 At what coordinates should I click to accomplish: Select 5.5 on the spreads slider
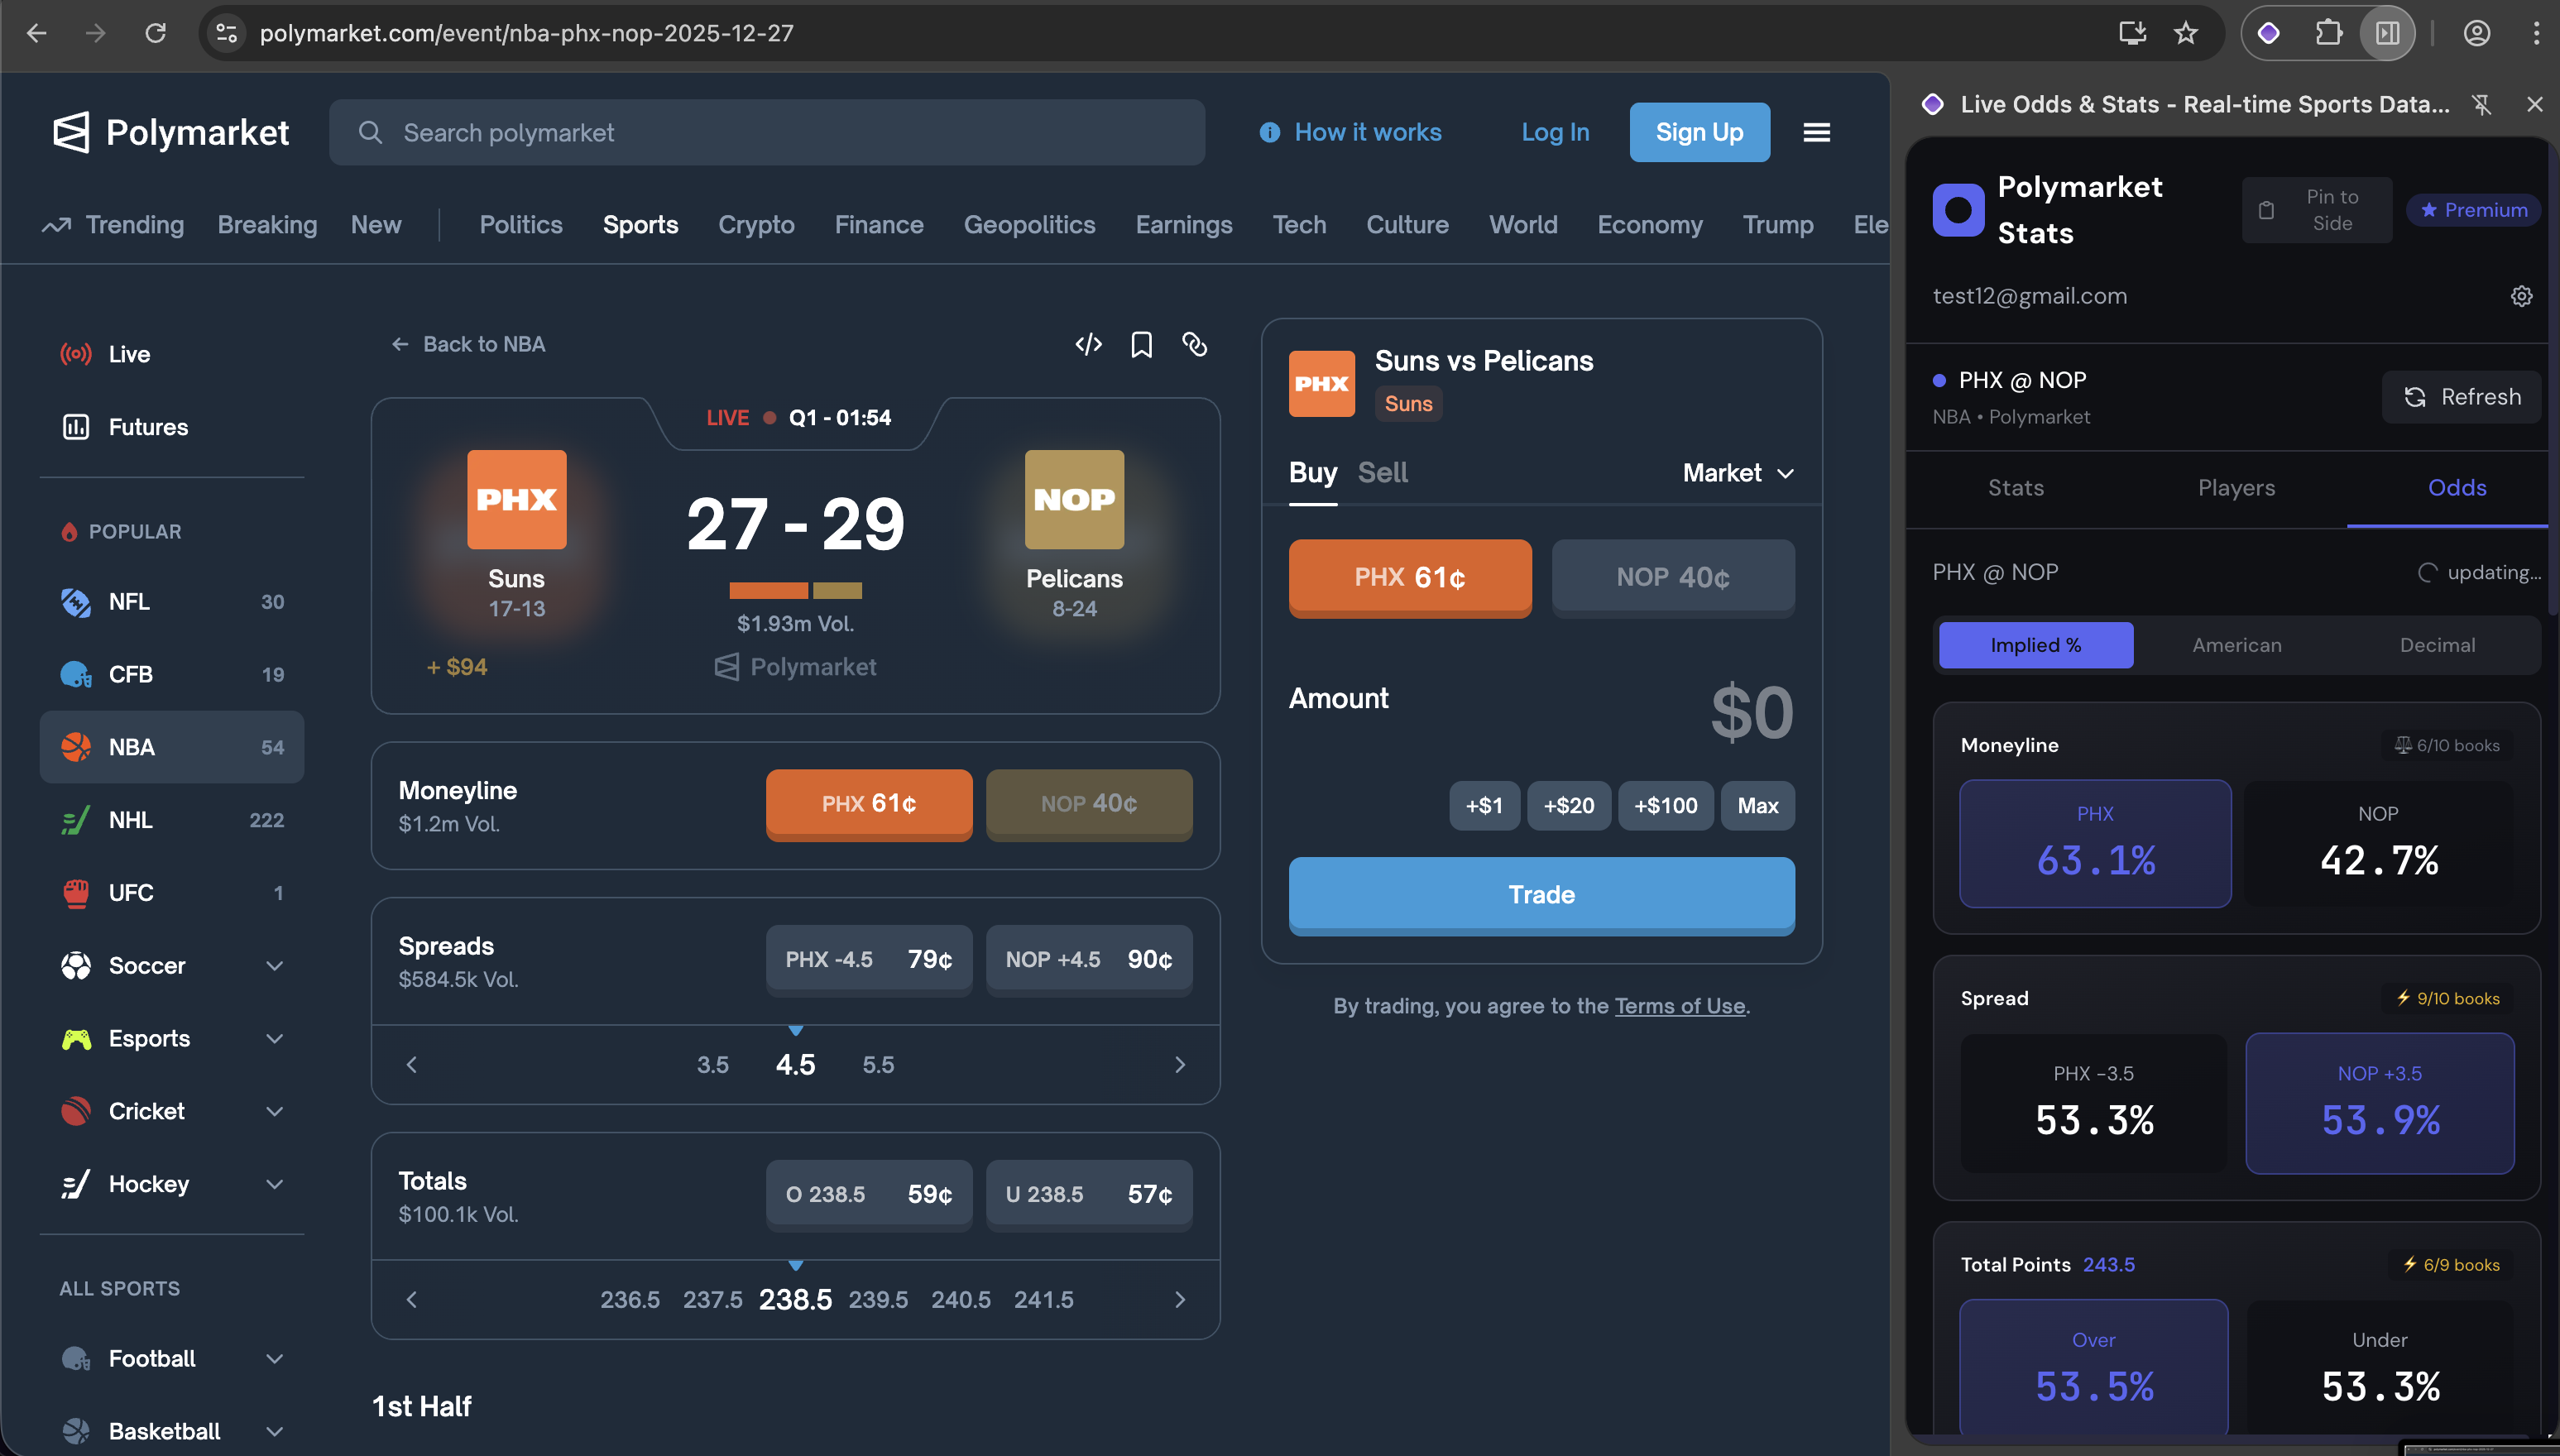(x=878, y=1064)
